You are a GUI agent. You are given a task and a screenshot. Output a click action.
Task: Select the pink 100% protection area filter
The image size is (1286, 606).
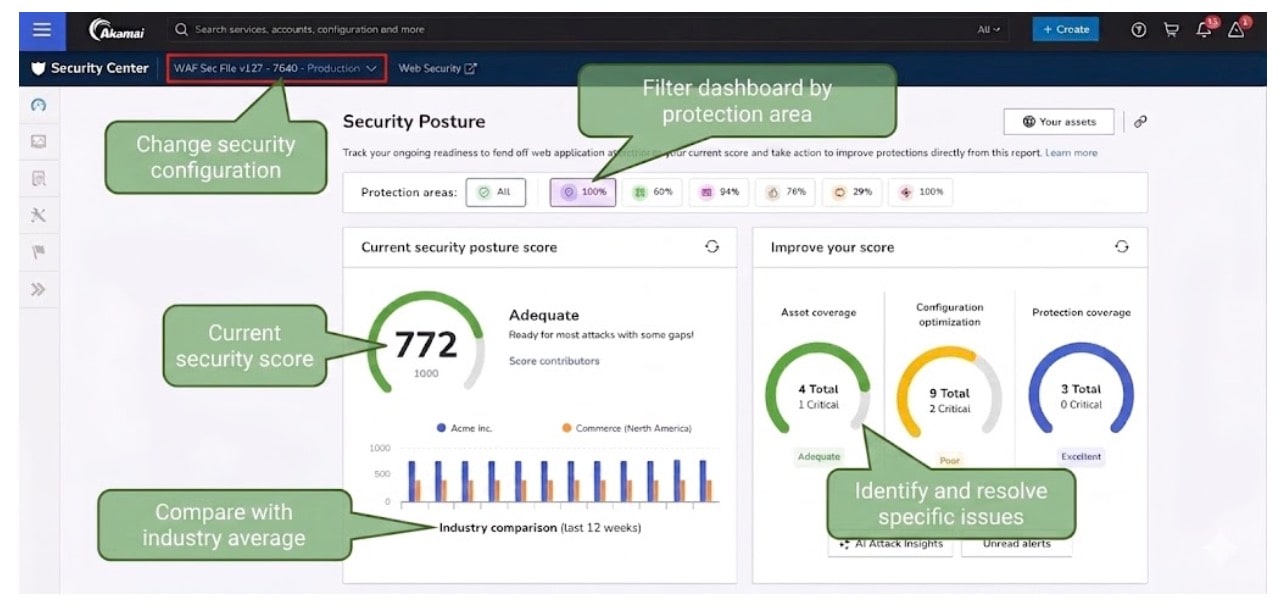[922, 192]
